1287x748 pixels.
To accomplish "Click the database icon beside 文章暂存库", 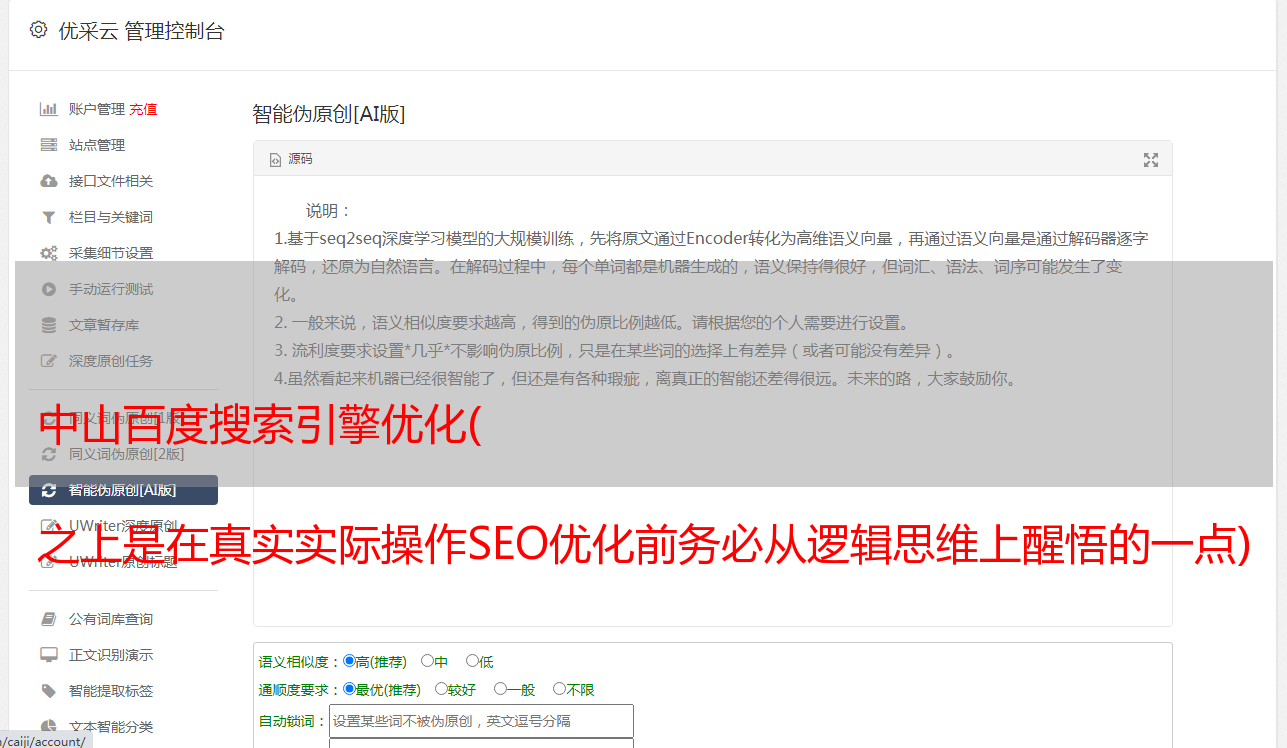I will click(48, 325).
